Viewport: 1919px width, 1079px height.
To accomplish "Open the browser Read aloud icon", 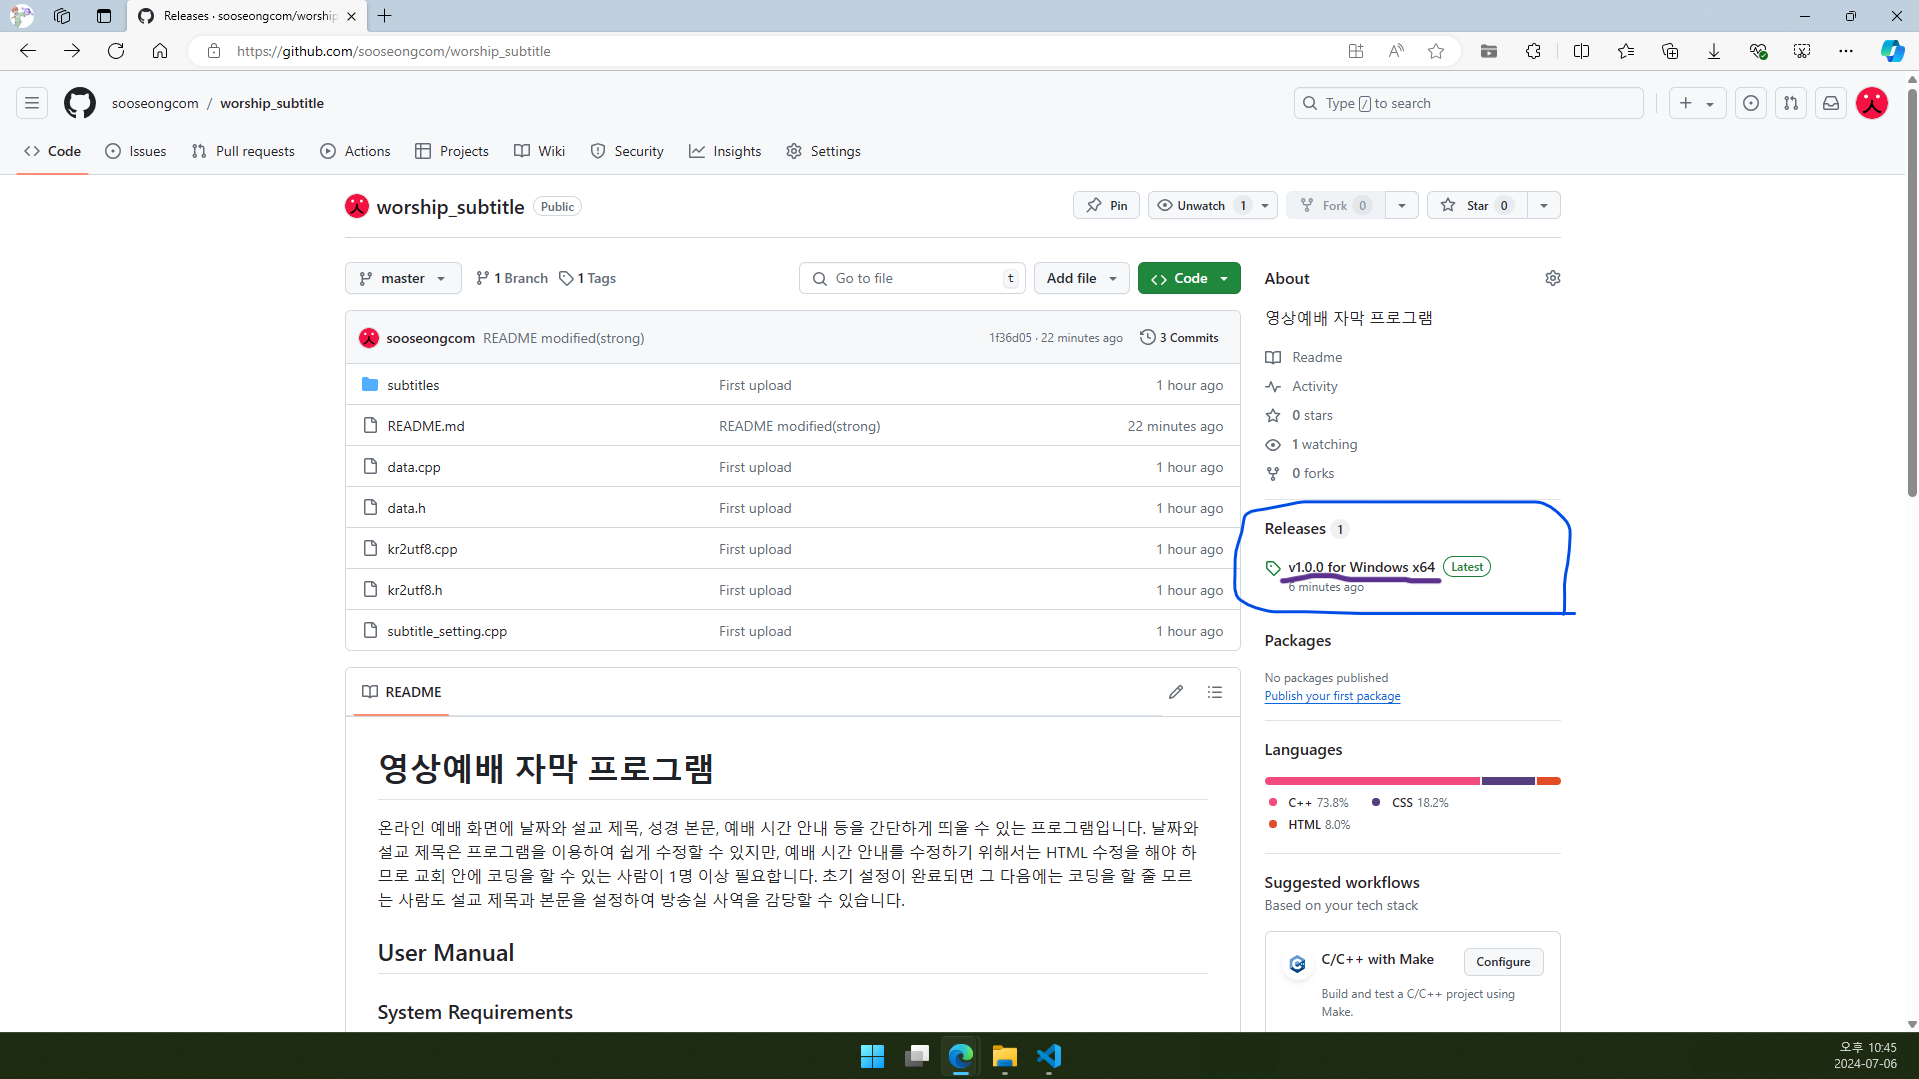I will [1396, 51].
